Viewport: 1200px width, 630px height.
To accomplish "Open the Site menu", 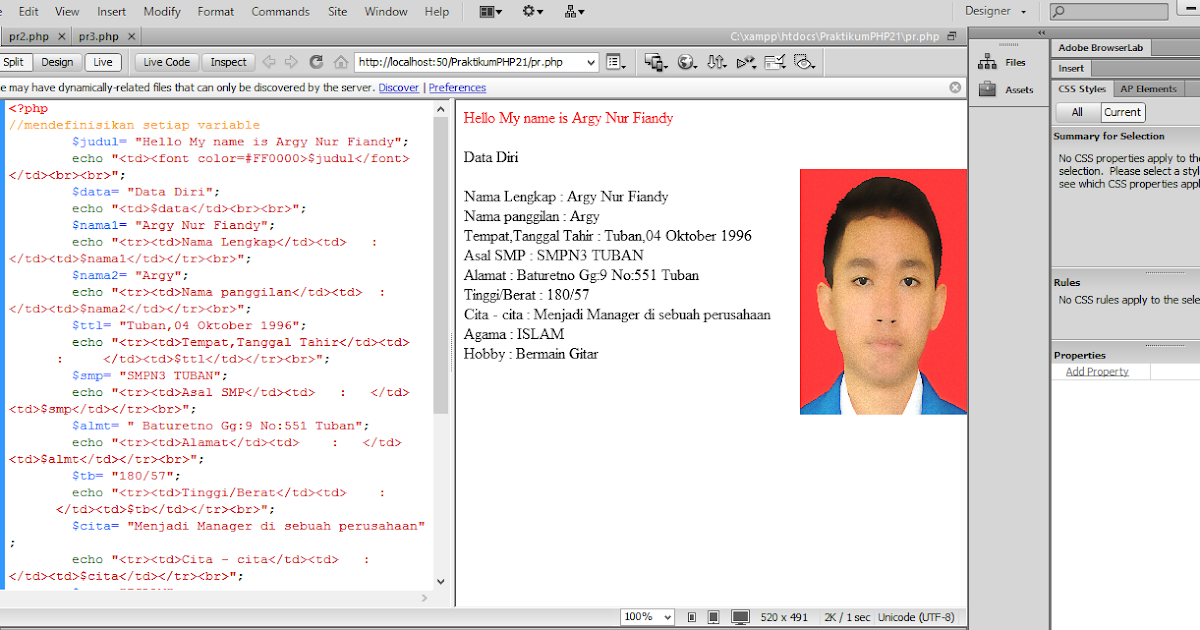I will click(x=338, y=12).
